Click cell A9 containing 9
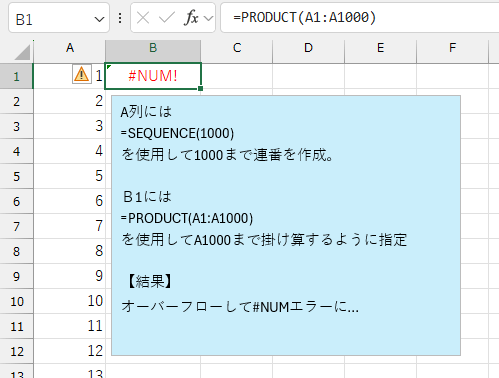 pos(70,276)
